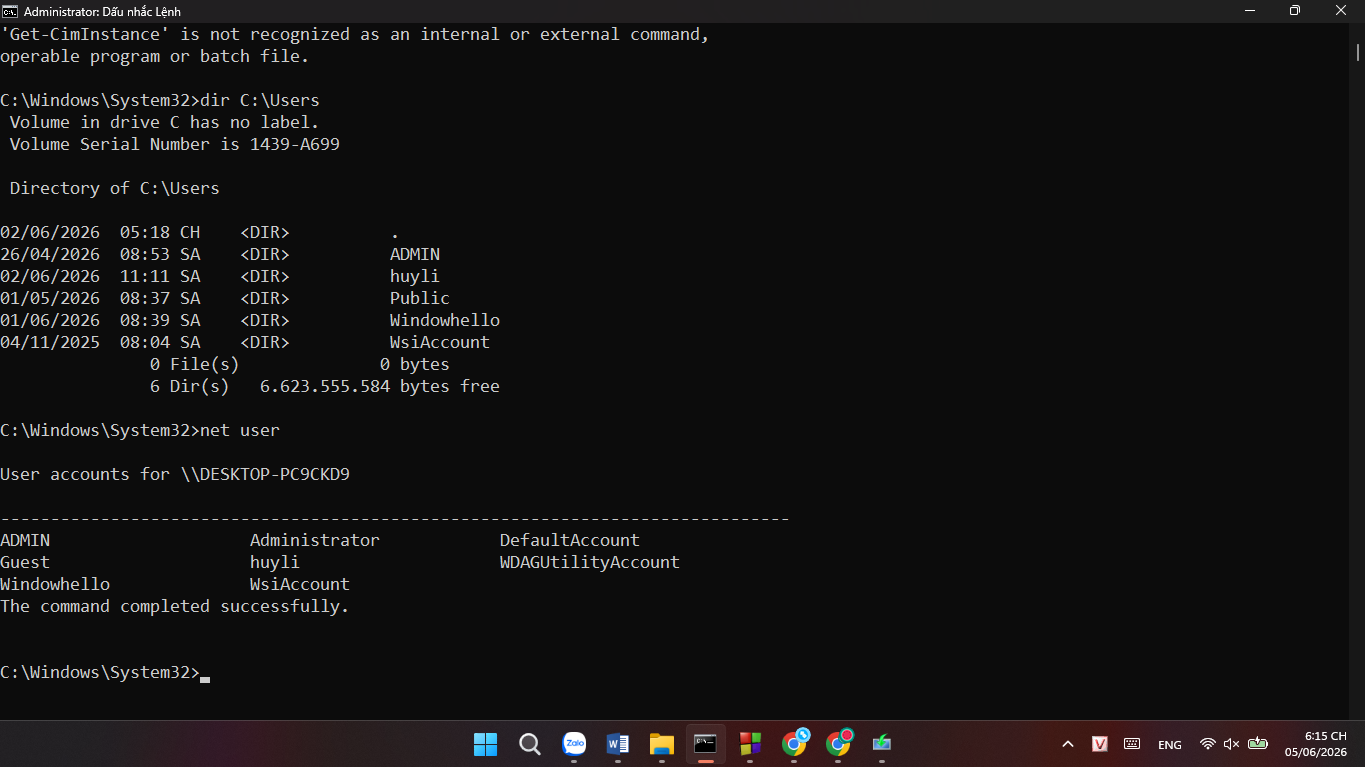The height and width of the screenshot is (767, 1365).
Task: Click the 'net user' command text
Action: tap(240, 430)
